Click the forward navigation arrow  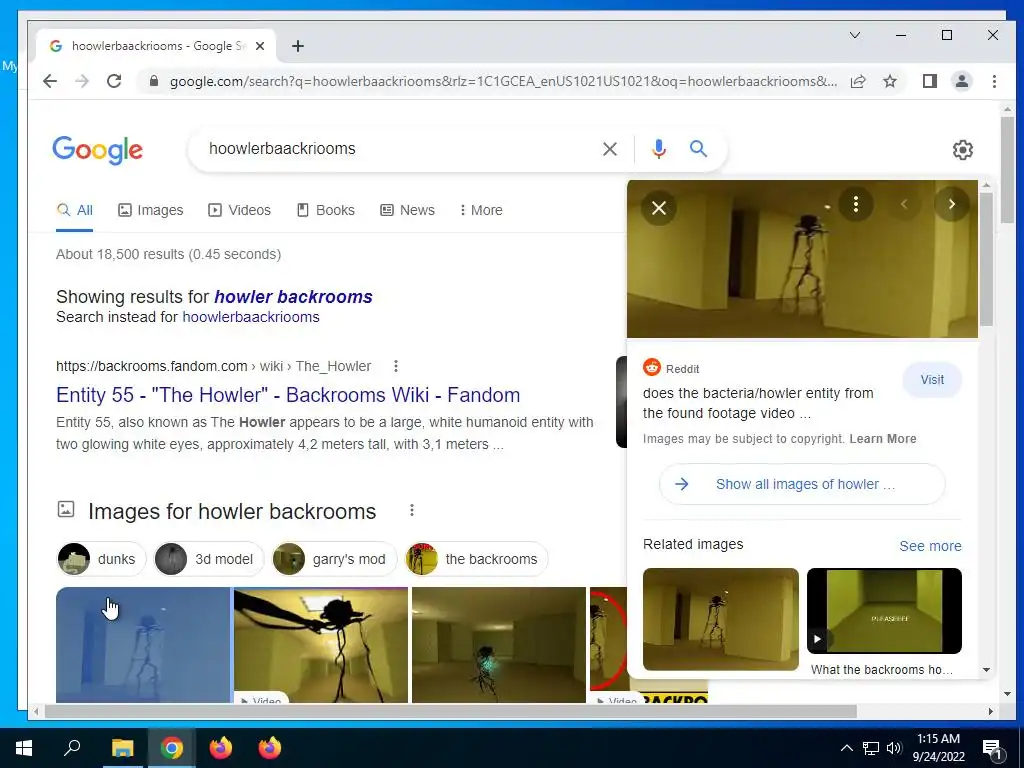point(82,81)
